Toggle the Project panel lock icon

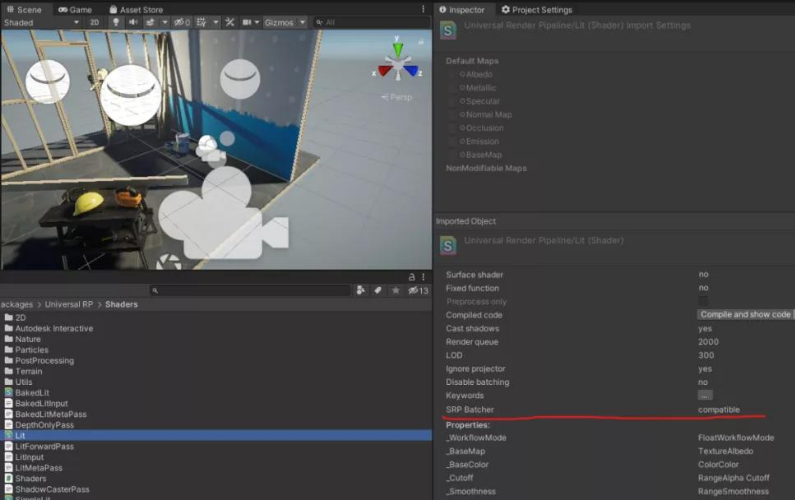pyautogui.click(x=412, y=277)
